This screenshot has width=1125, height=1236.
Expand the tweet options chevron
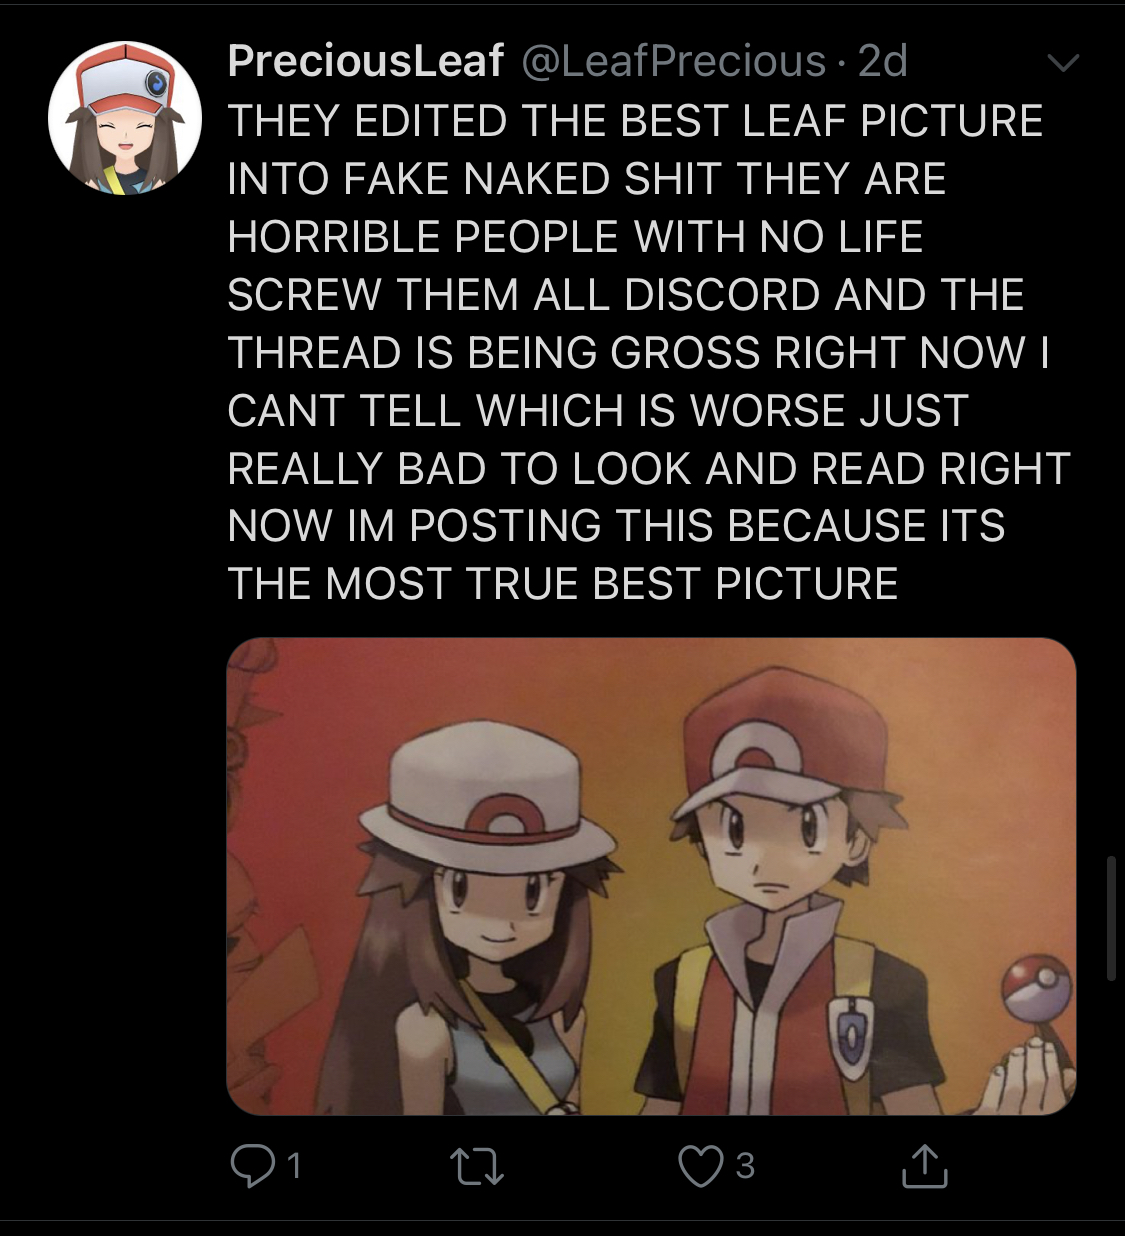click(1062, 63)
